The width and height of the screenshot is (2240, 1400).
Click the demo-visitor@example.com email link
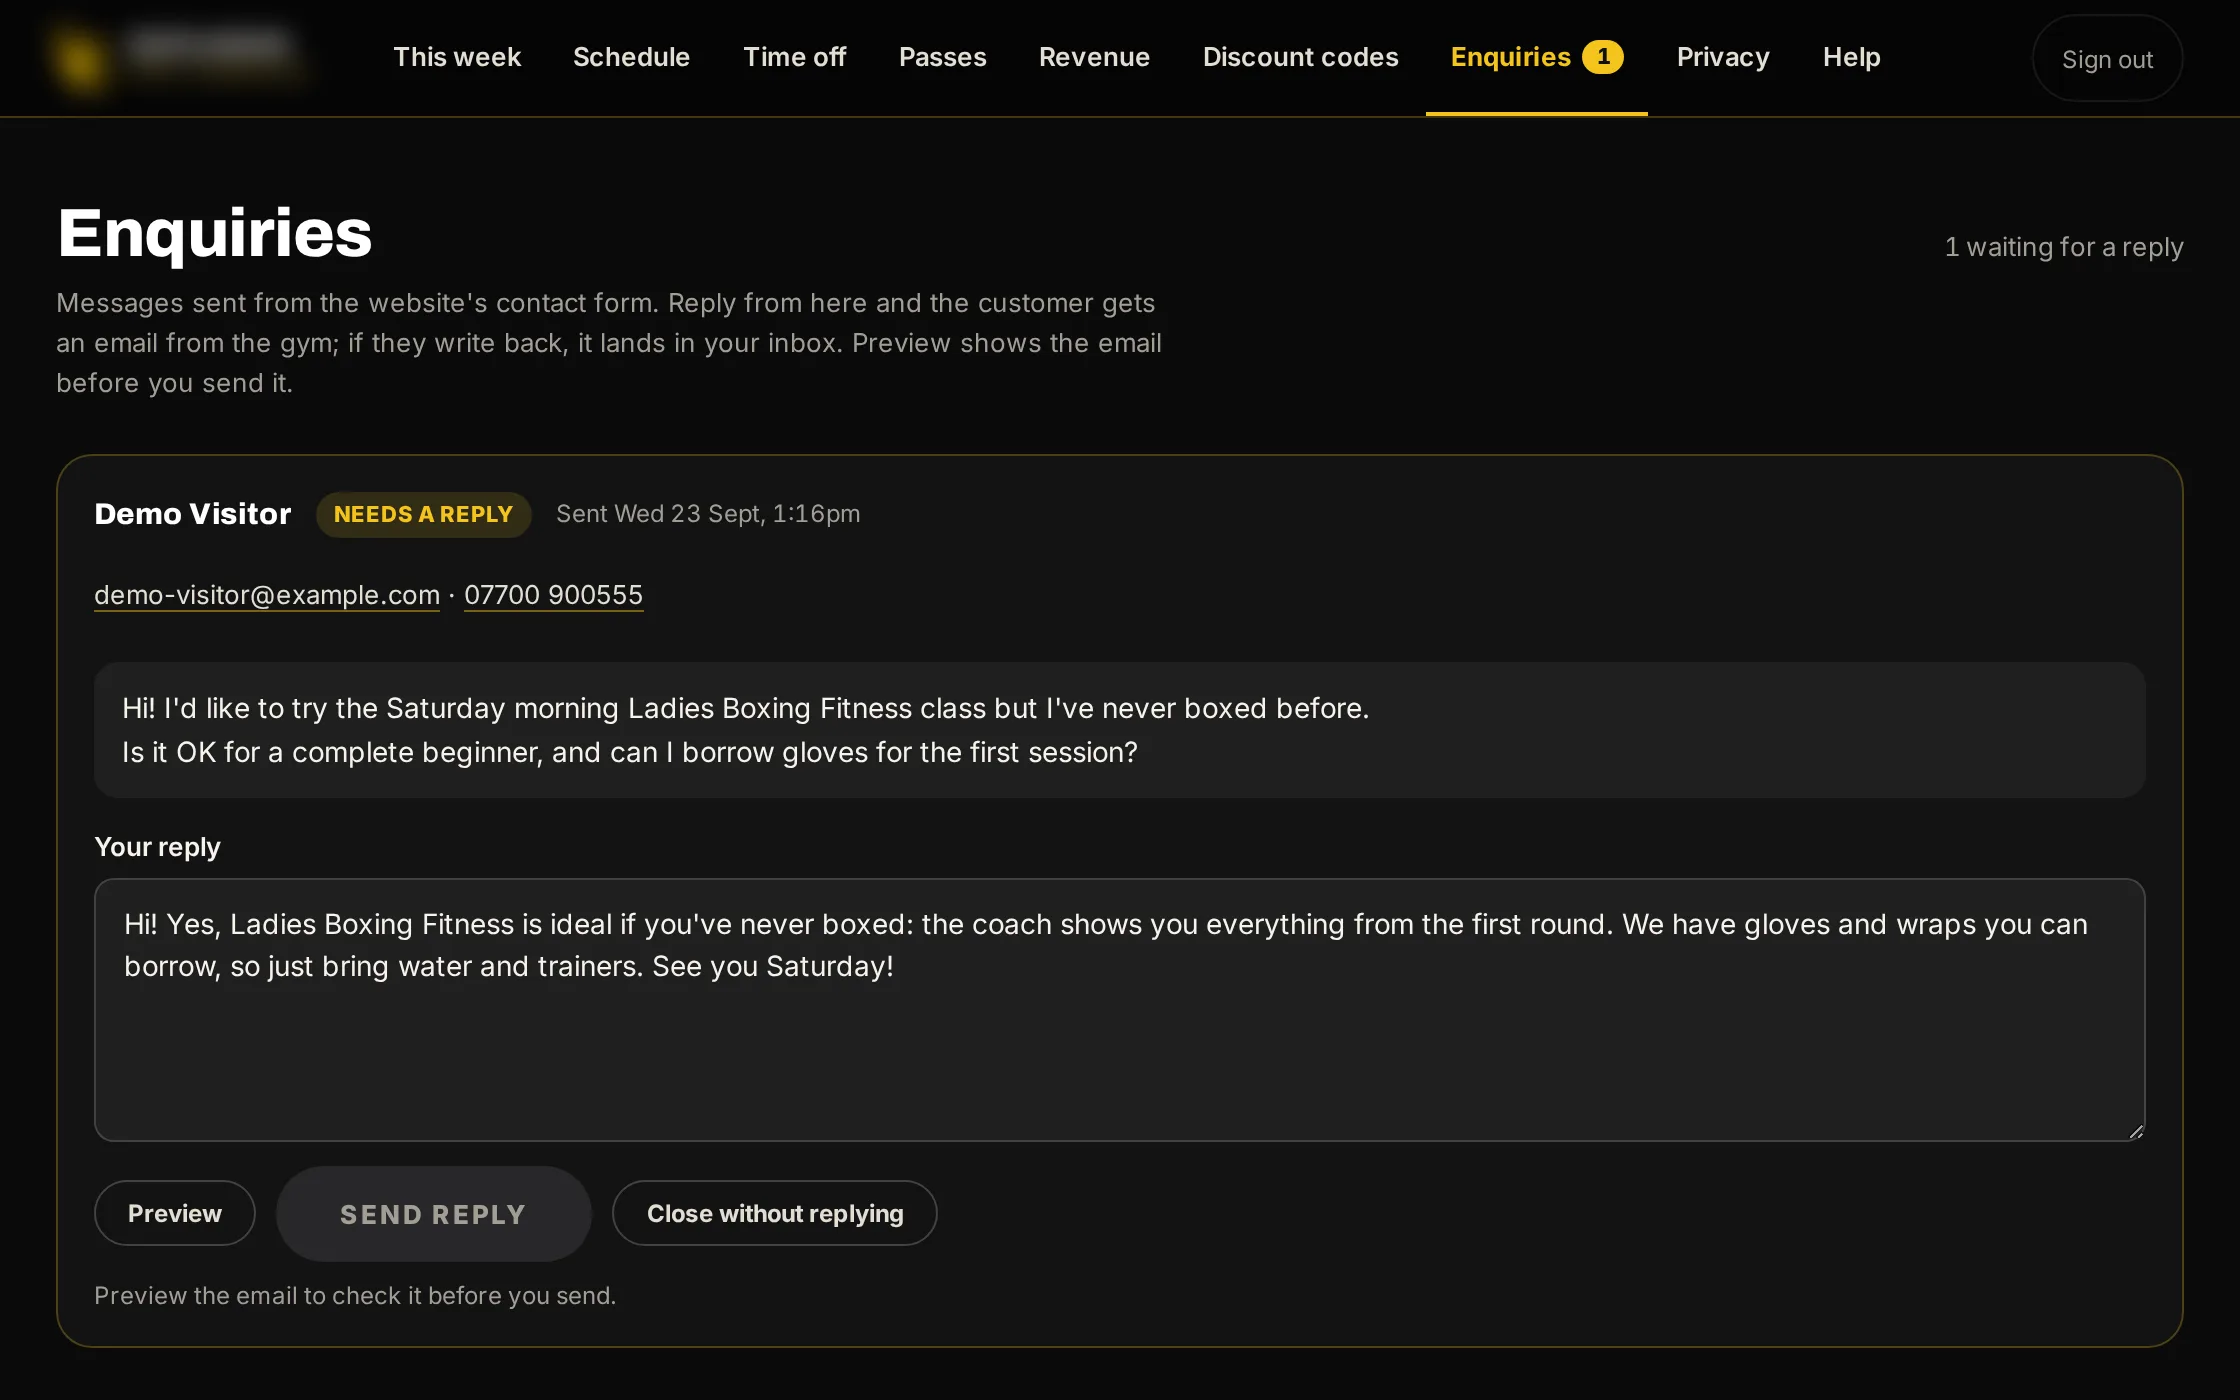pos(267,595)
